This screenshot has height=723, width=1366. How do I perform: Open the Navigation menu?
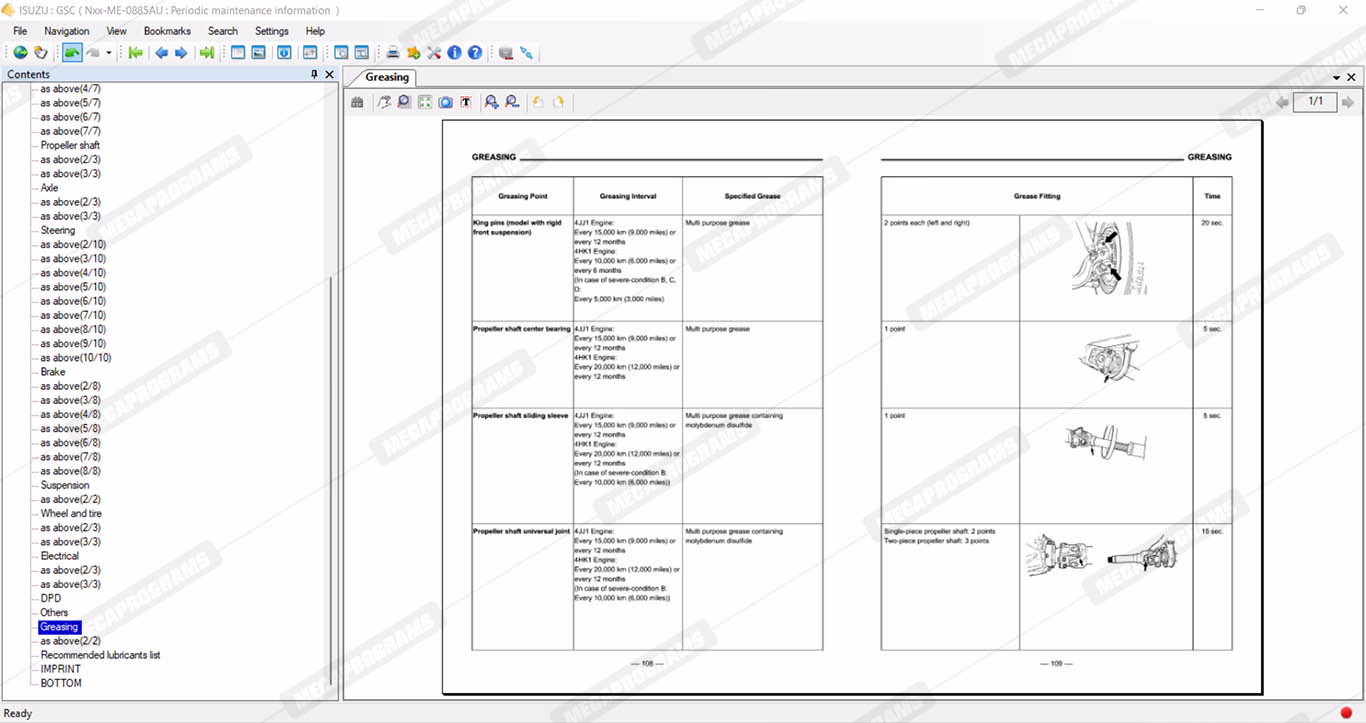point(67,31)
